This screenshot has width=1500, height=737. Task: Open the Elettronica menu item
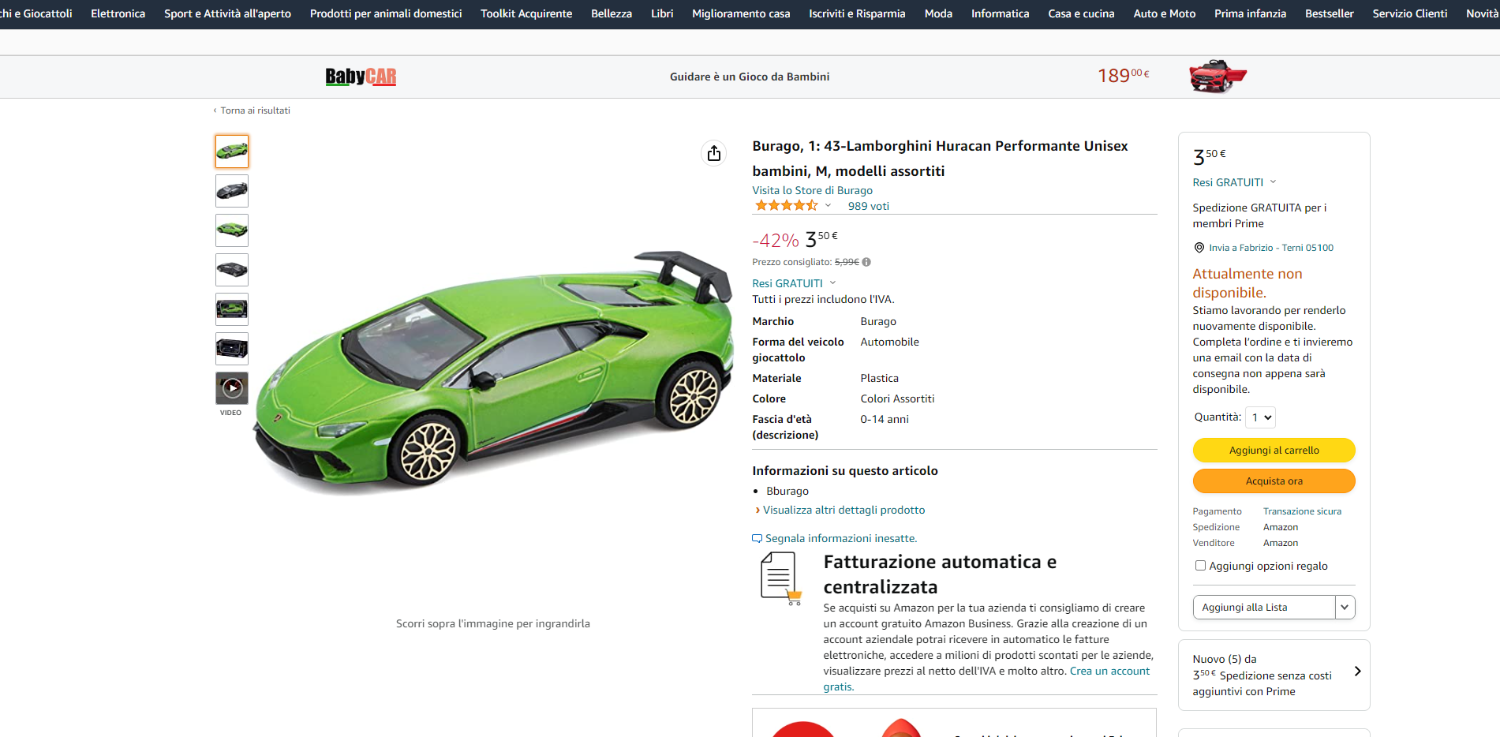(118, 14)
